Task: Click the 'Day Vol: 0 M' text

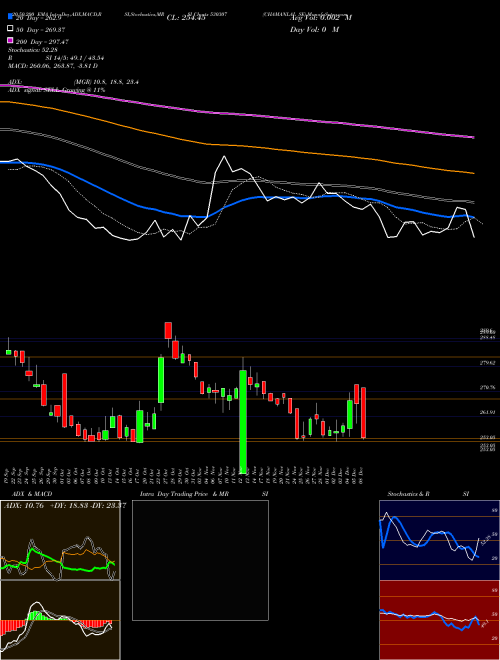Action: (314, 30)
